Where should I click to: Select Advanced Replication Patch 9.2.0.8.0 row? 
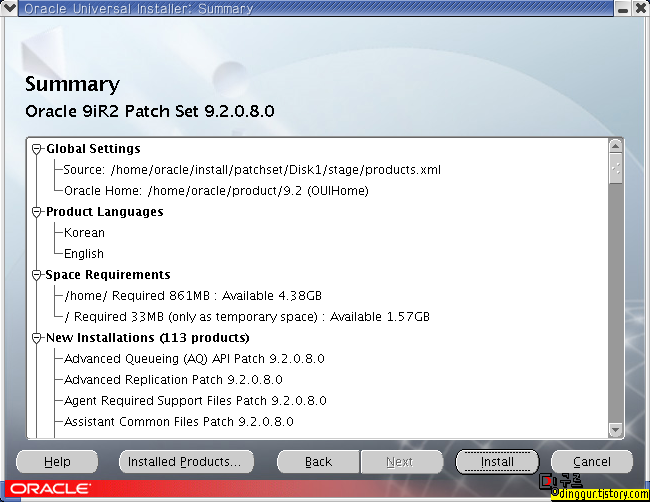coord(173,380)
